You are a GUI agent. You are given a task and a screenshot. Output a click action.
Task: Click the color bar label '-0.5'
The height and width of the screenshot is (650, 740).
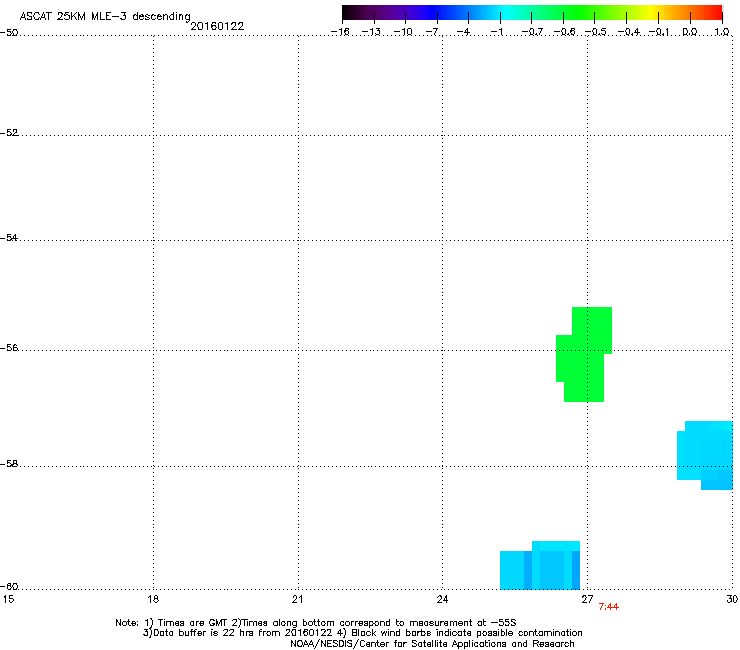point(596,32)
